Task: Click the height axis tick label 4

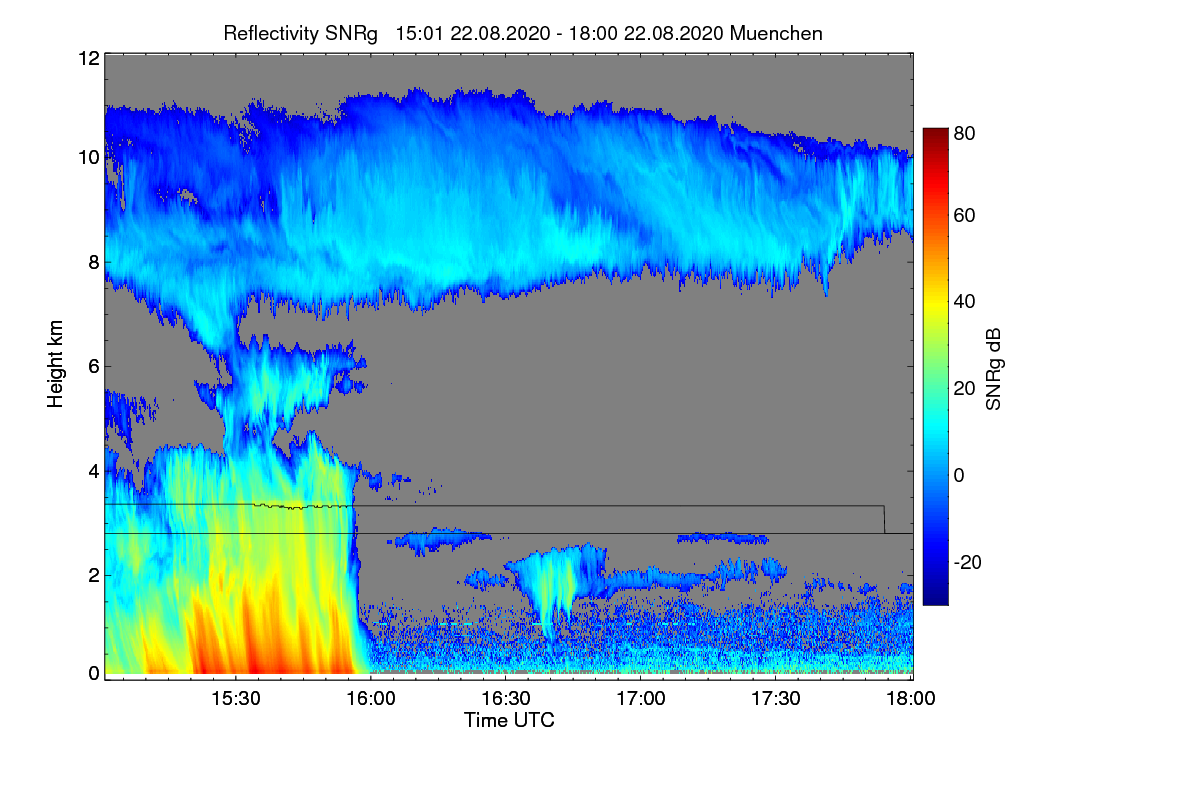Action: tap(93, 470)
